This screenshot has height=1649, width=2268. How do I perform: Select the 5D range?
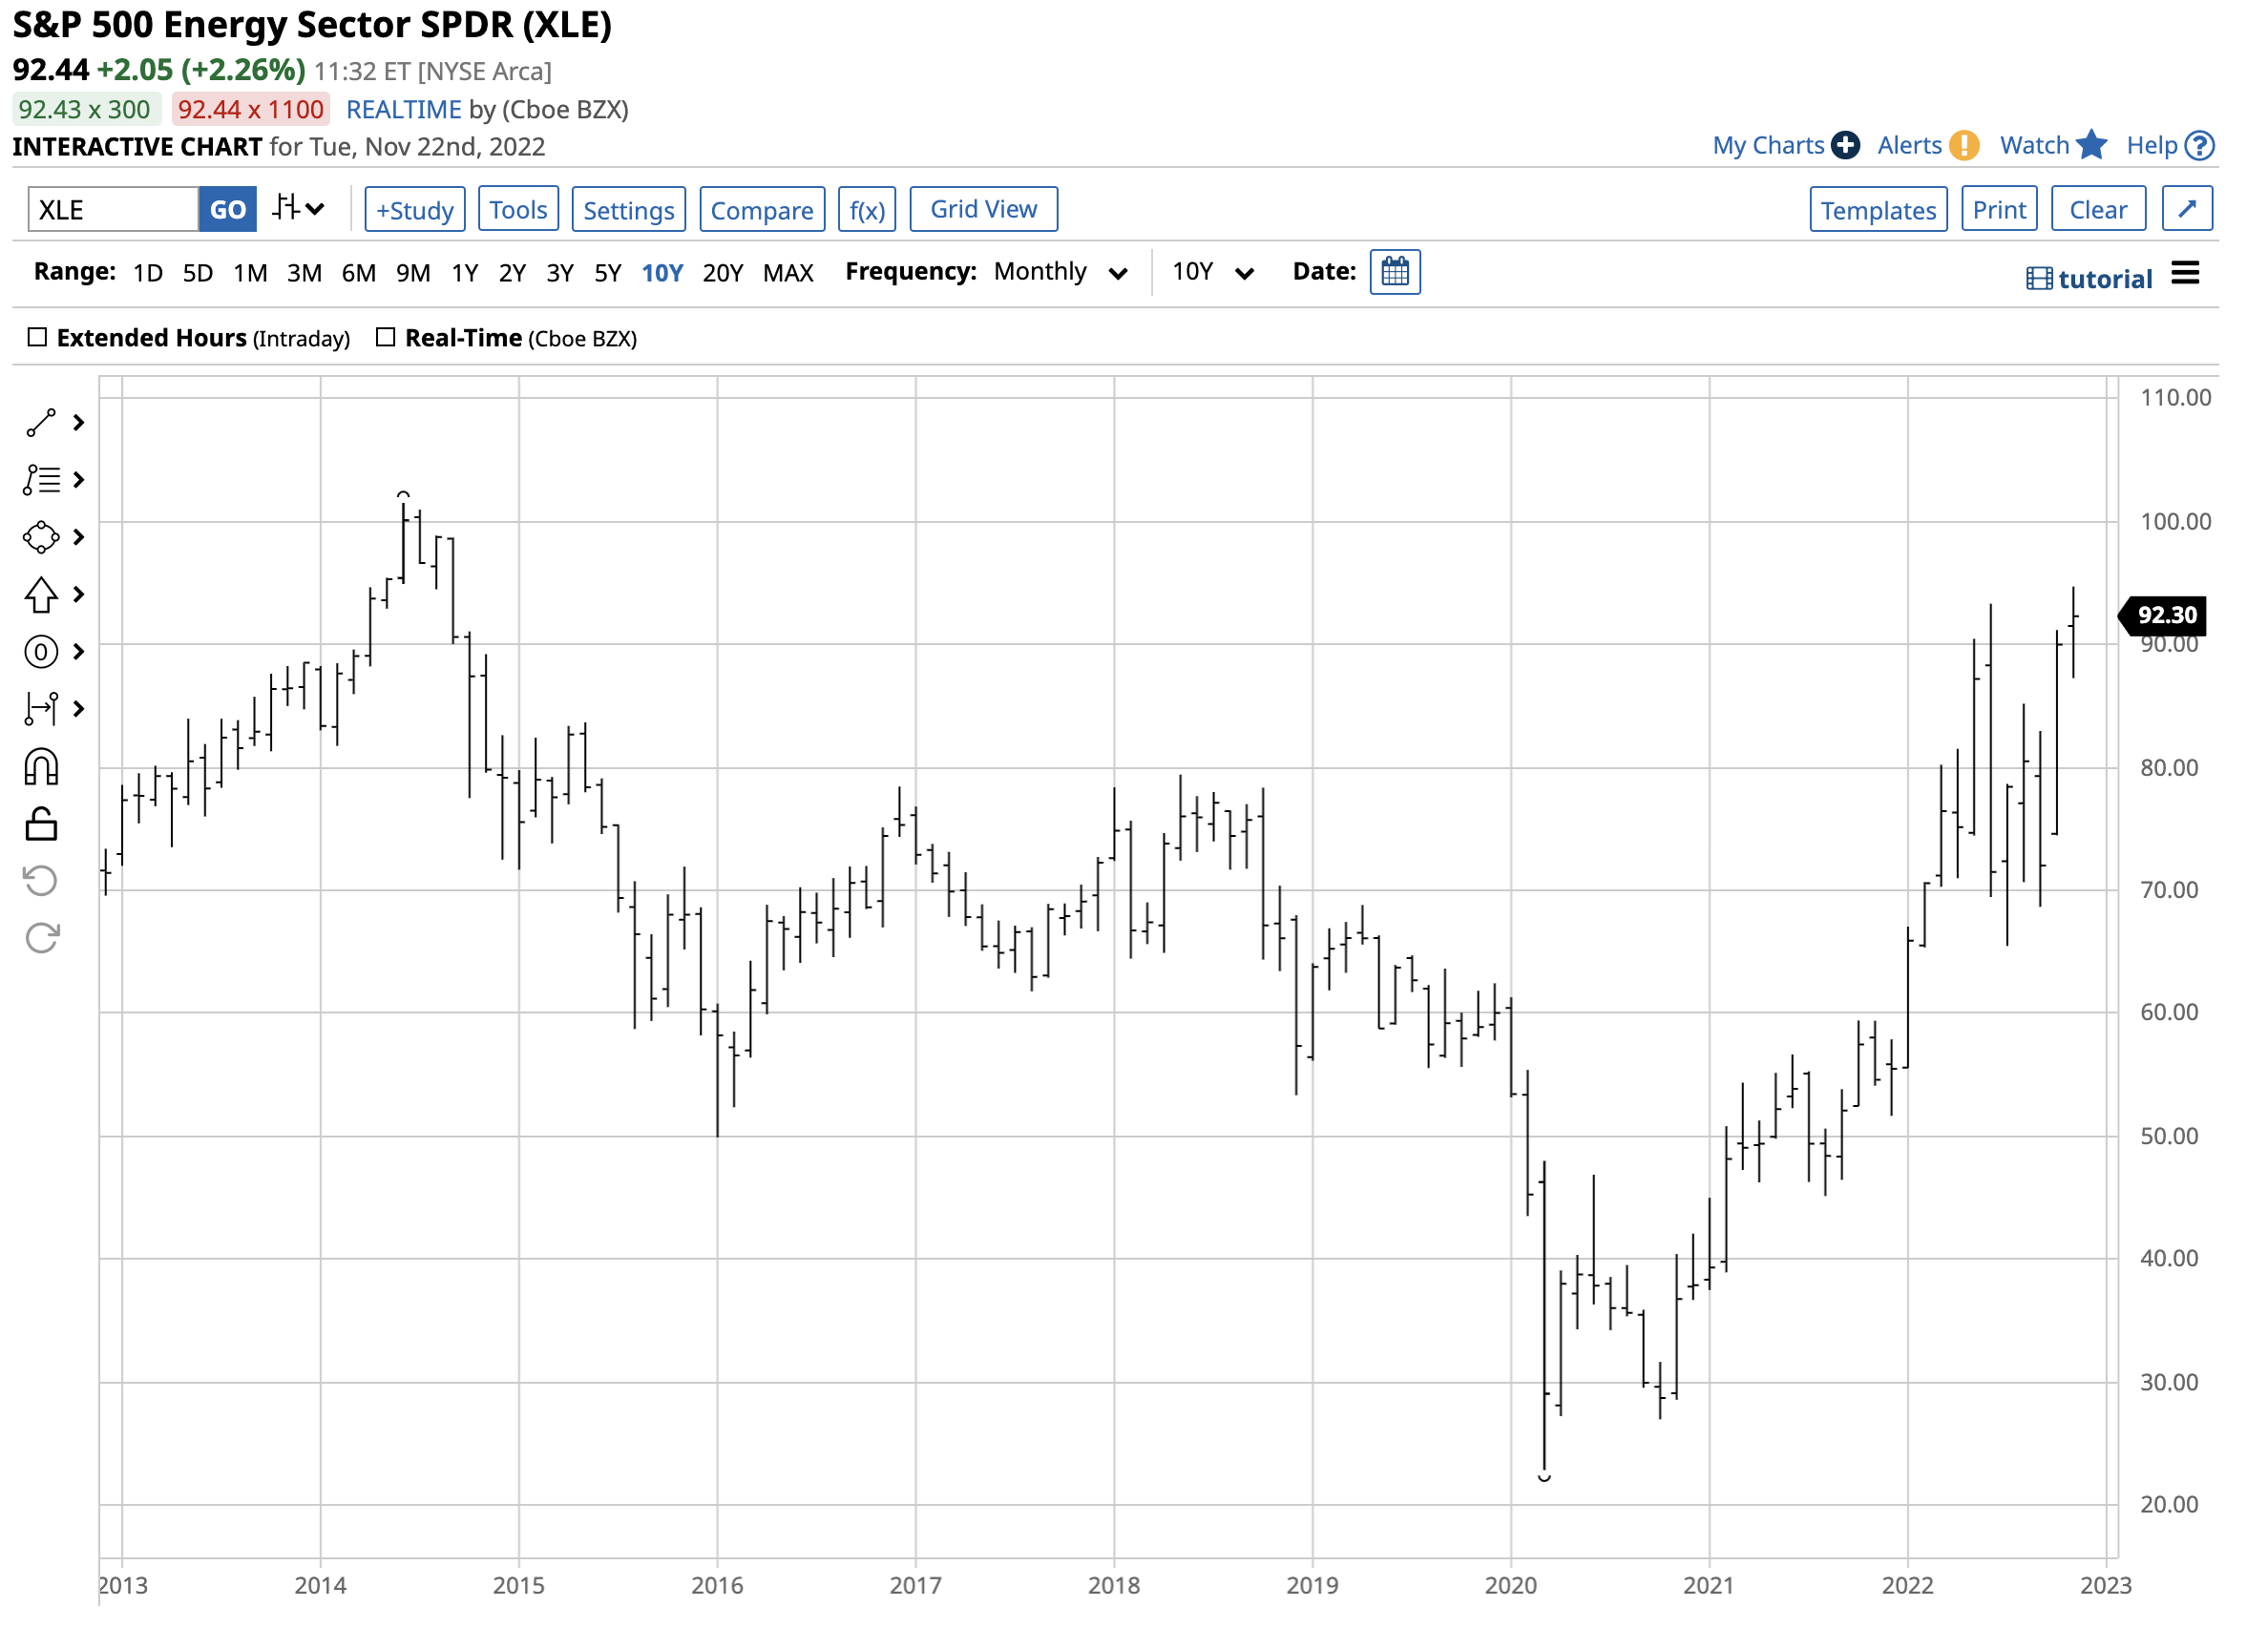tap(198, 273)
